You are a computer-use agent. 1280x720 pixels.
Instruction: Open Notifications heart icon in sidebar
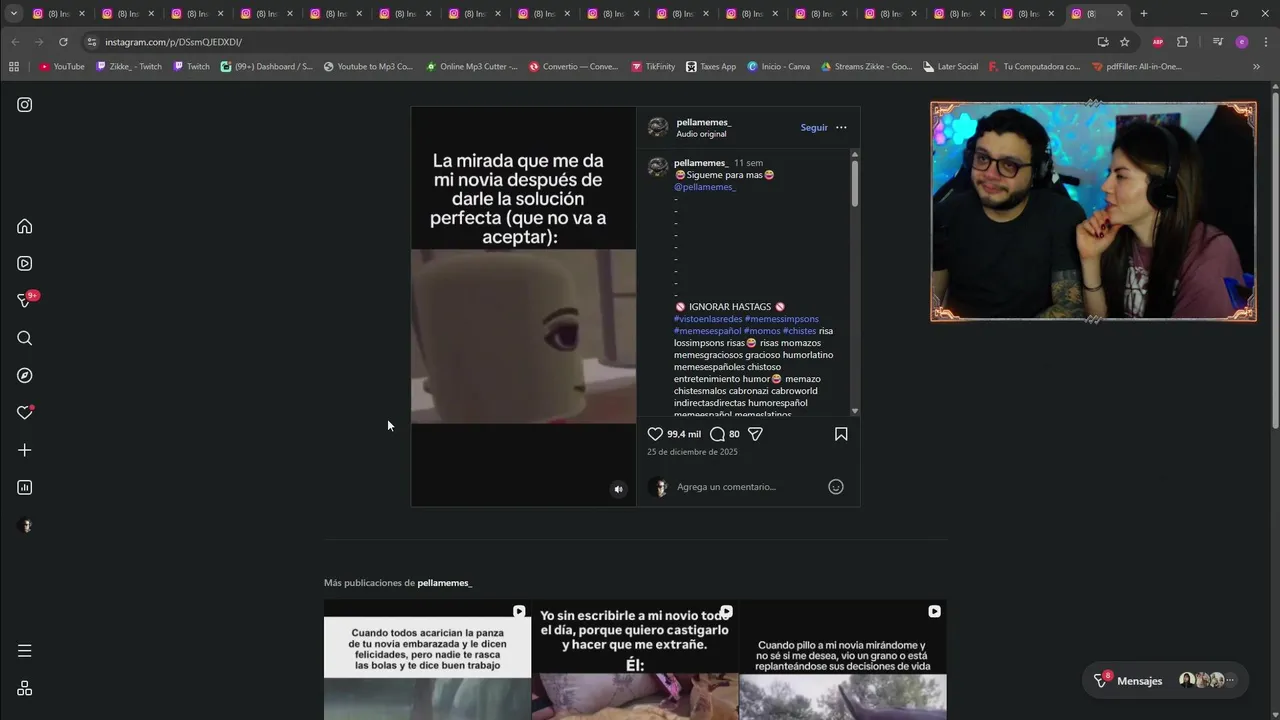point(25,413)
